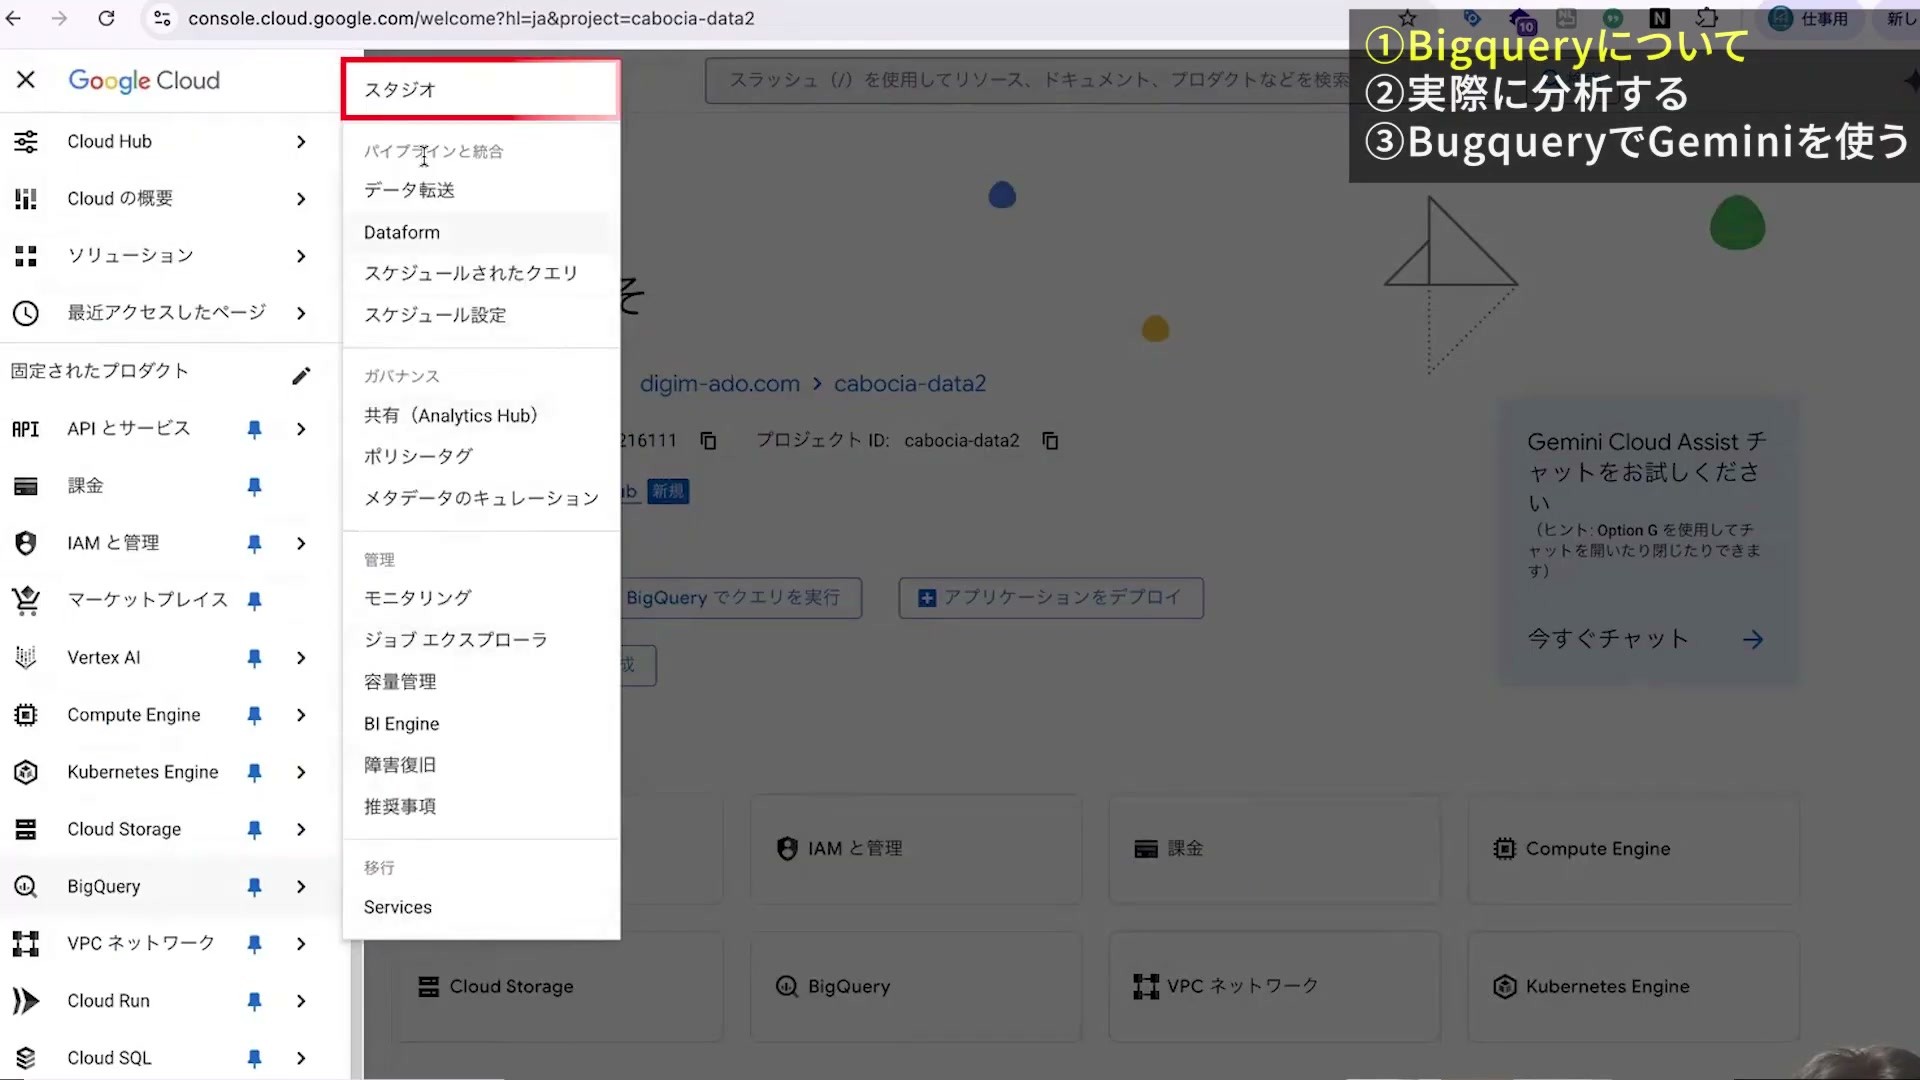The height and width of the screenshot is (1080, 1920).
Task: Open the digim-ado.com breadcrumb link
Action: [720, 383]
